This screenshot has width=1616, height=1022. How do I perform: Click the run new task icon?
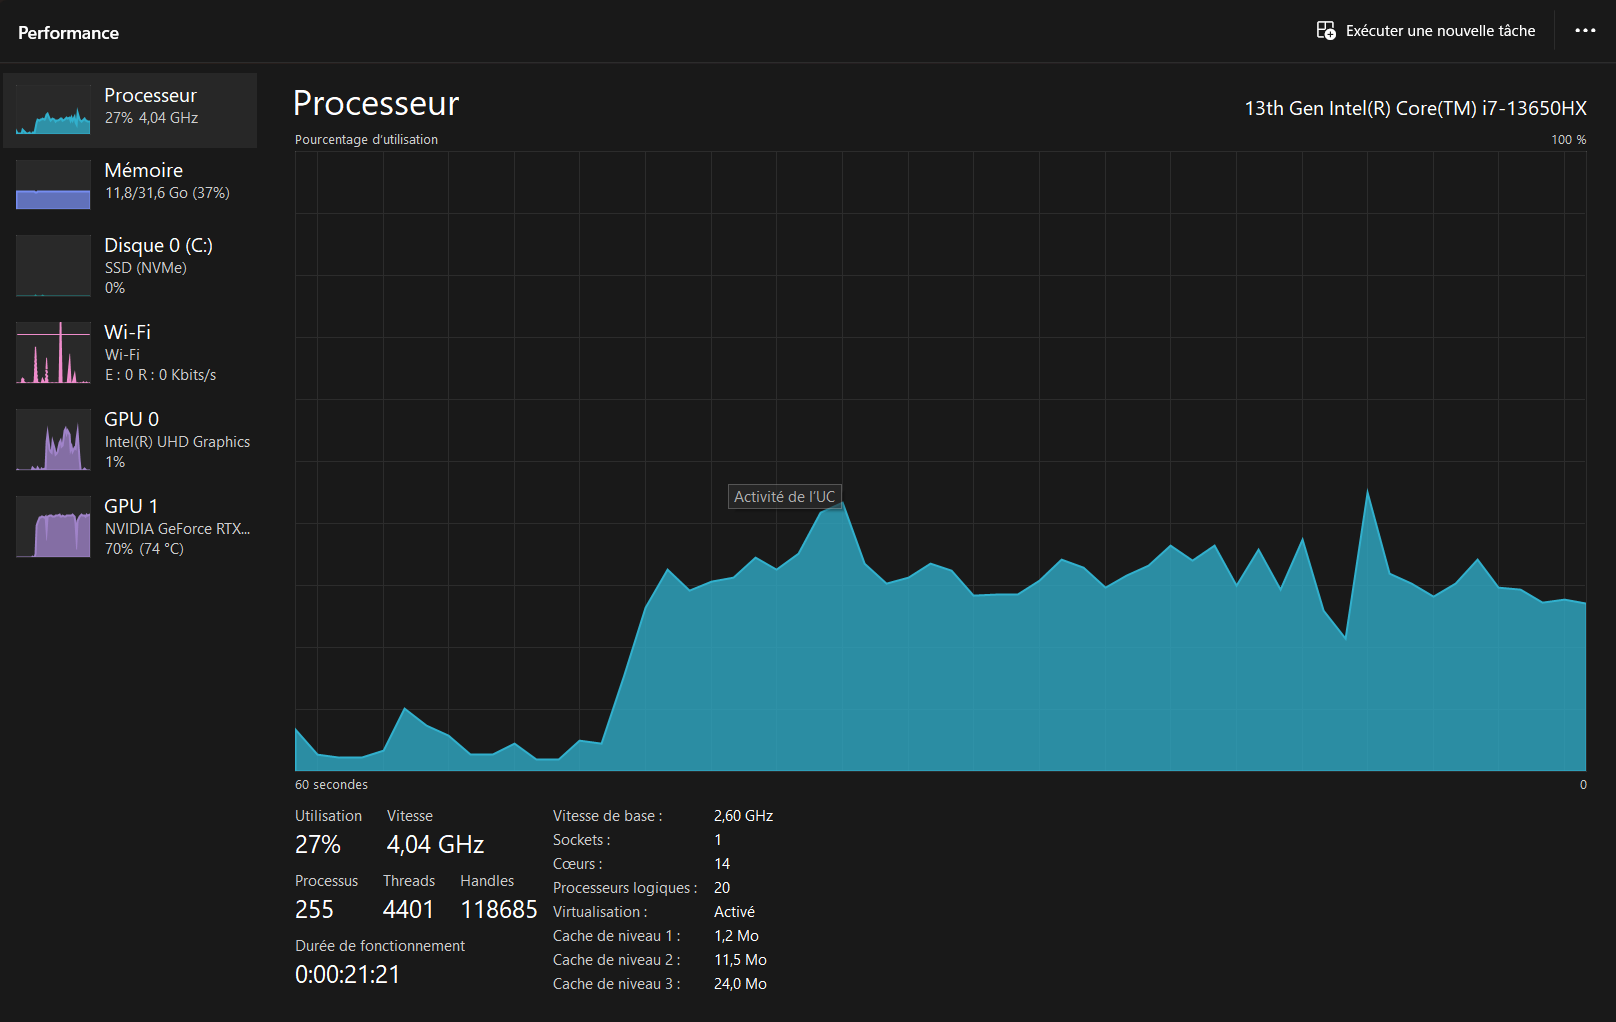point(1326,31)
